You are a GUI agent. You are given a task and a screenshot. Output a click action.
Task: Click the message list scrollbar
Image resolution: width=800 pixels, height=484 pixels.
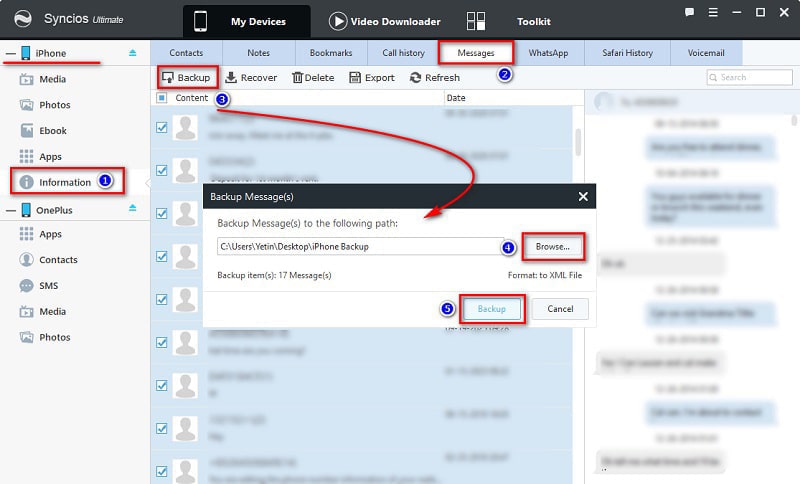pos(578,142)
